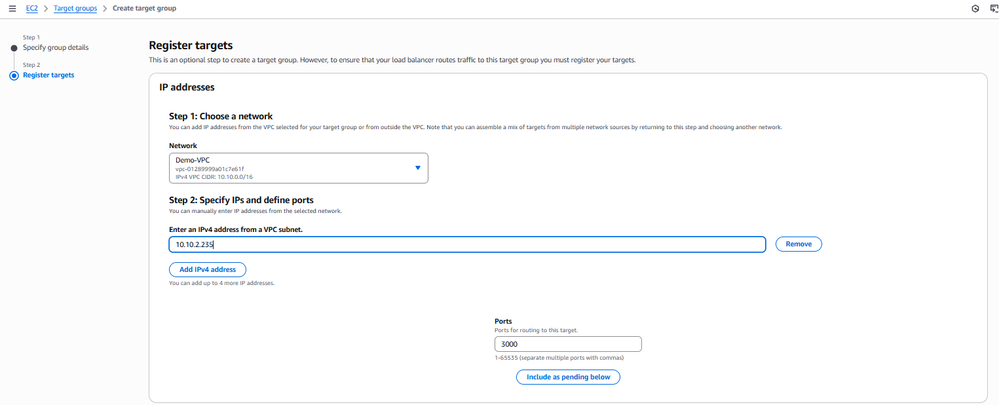The image size is (999, 405).
Task: Remove the entered IPv4 address
Action: (798, 244)
